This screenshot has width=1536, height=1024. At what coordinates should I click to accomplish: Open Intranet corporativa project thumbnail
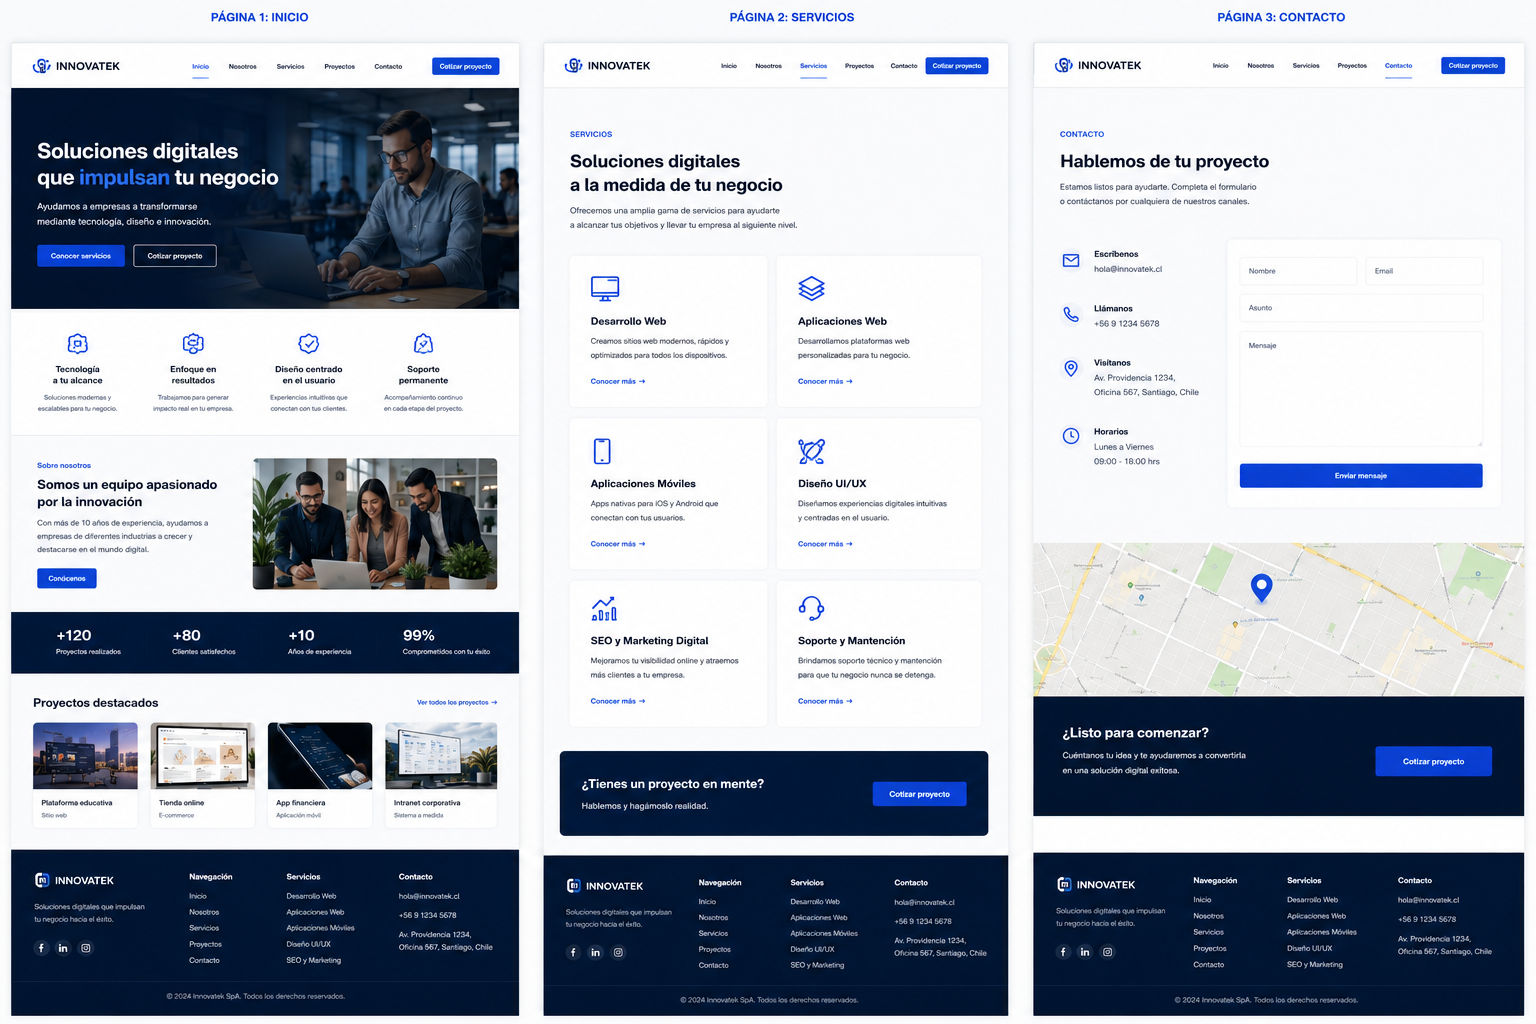(441, 756)
